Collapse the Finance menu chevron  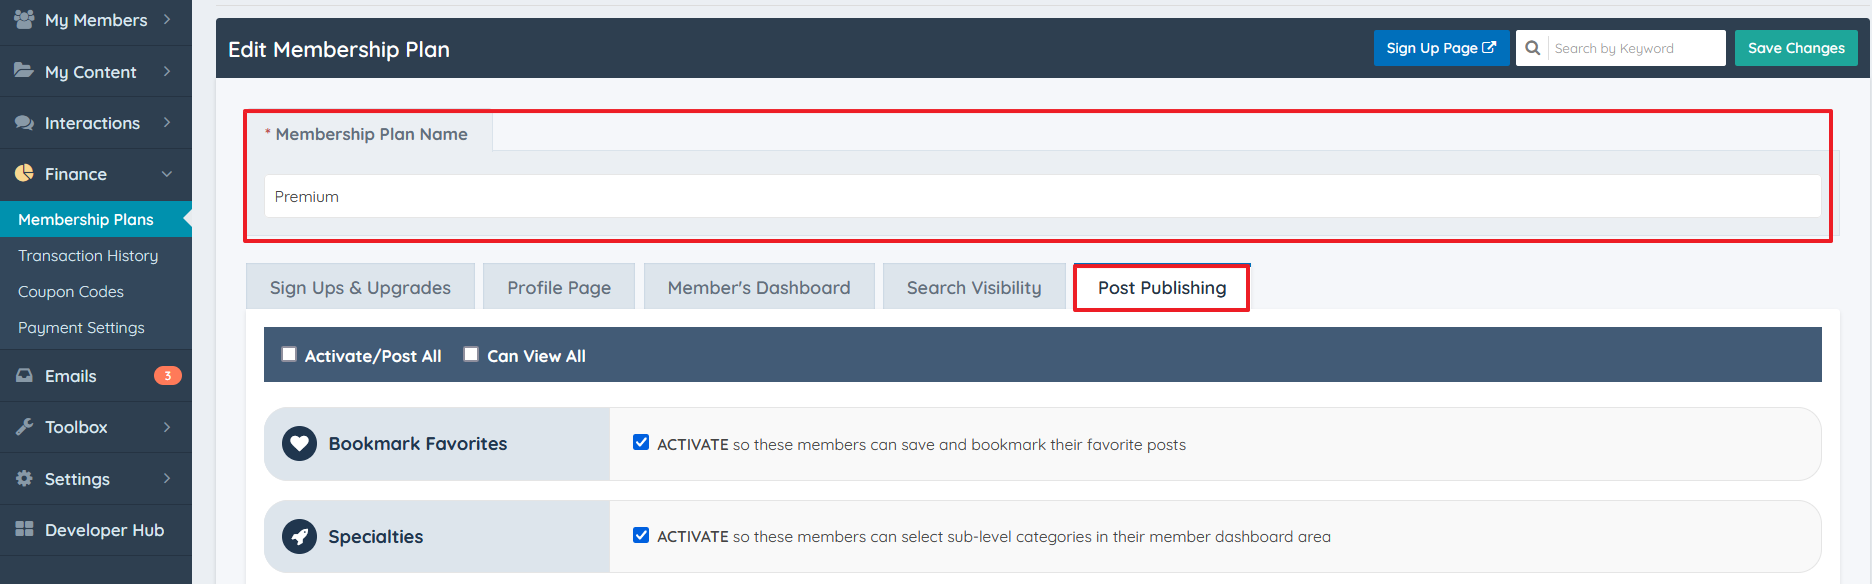pyautogui.click(x=167, y=173)
